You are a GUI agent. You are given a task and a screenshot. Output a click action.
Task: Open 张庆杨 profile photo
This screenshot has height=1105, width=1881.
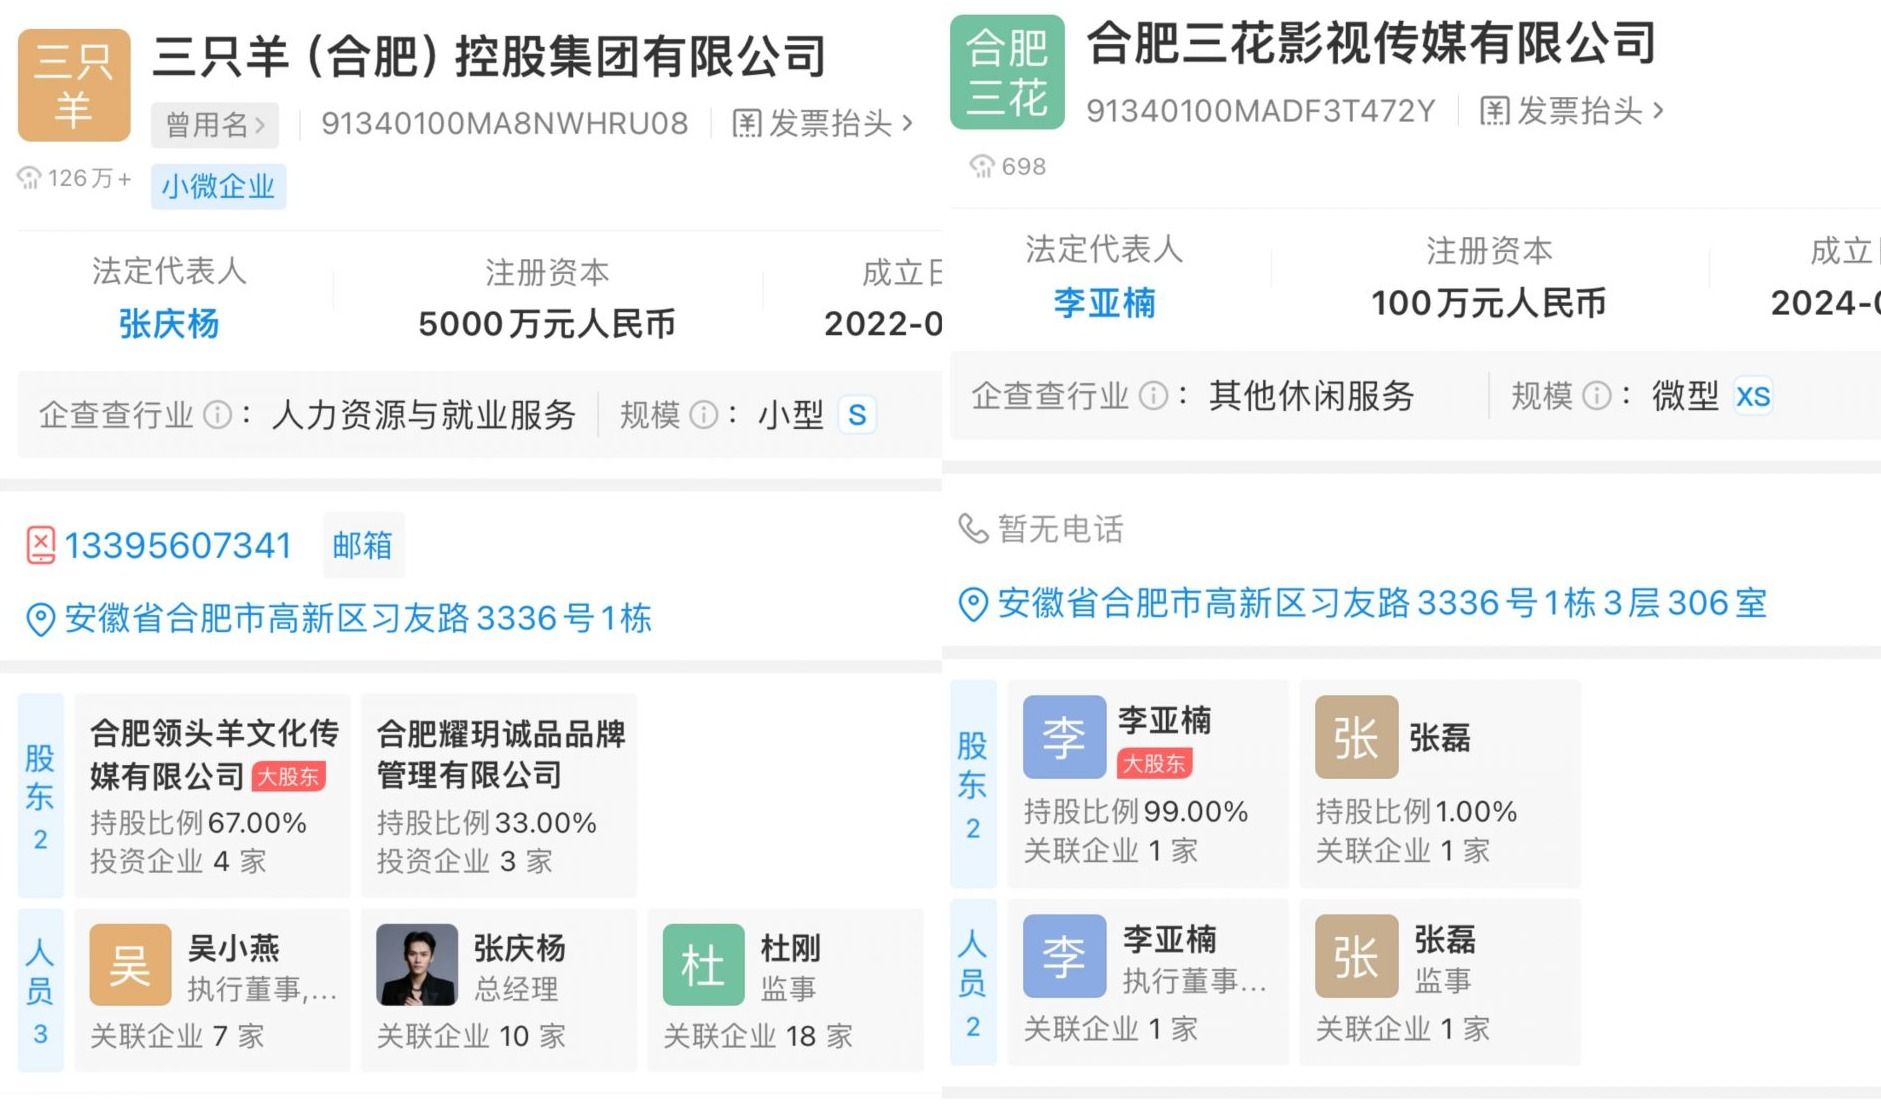coord(417,965)
